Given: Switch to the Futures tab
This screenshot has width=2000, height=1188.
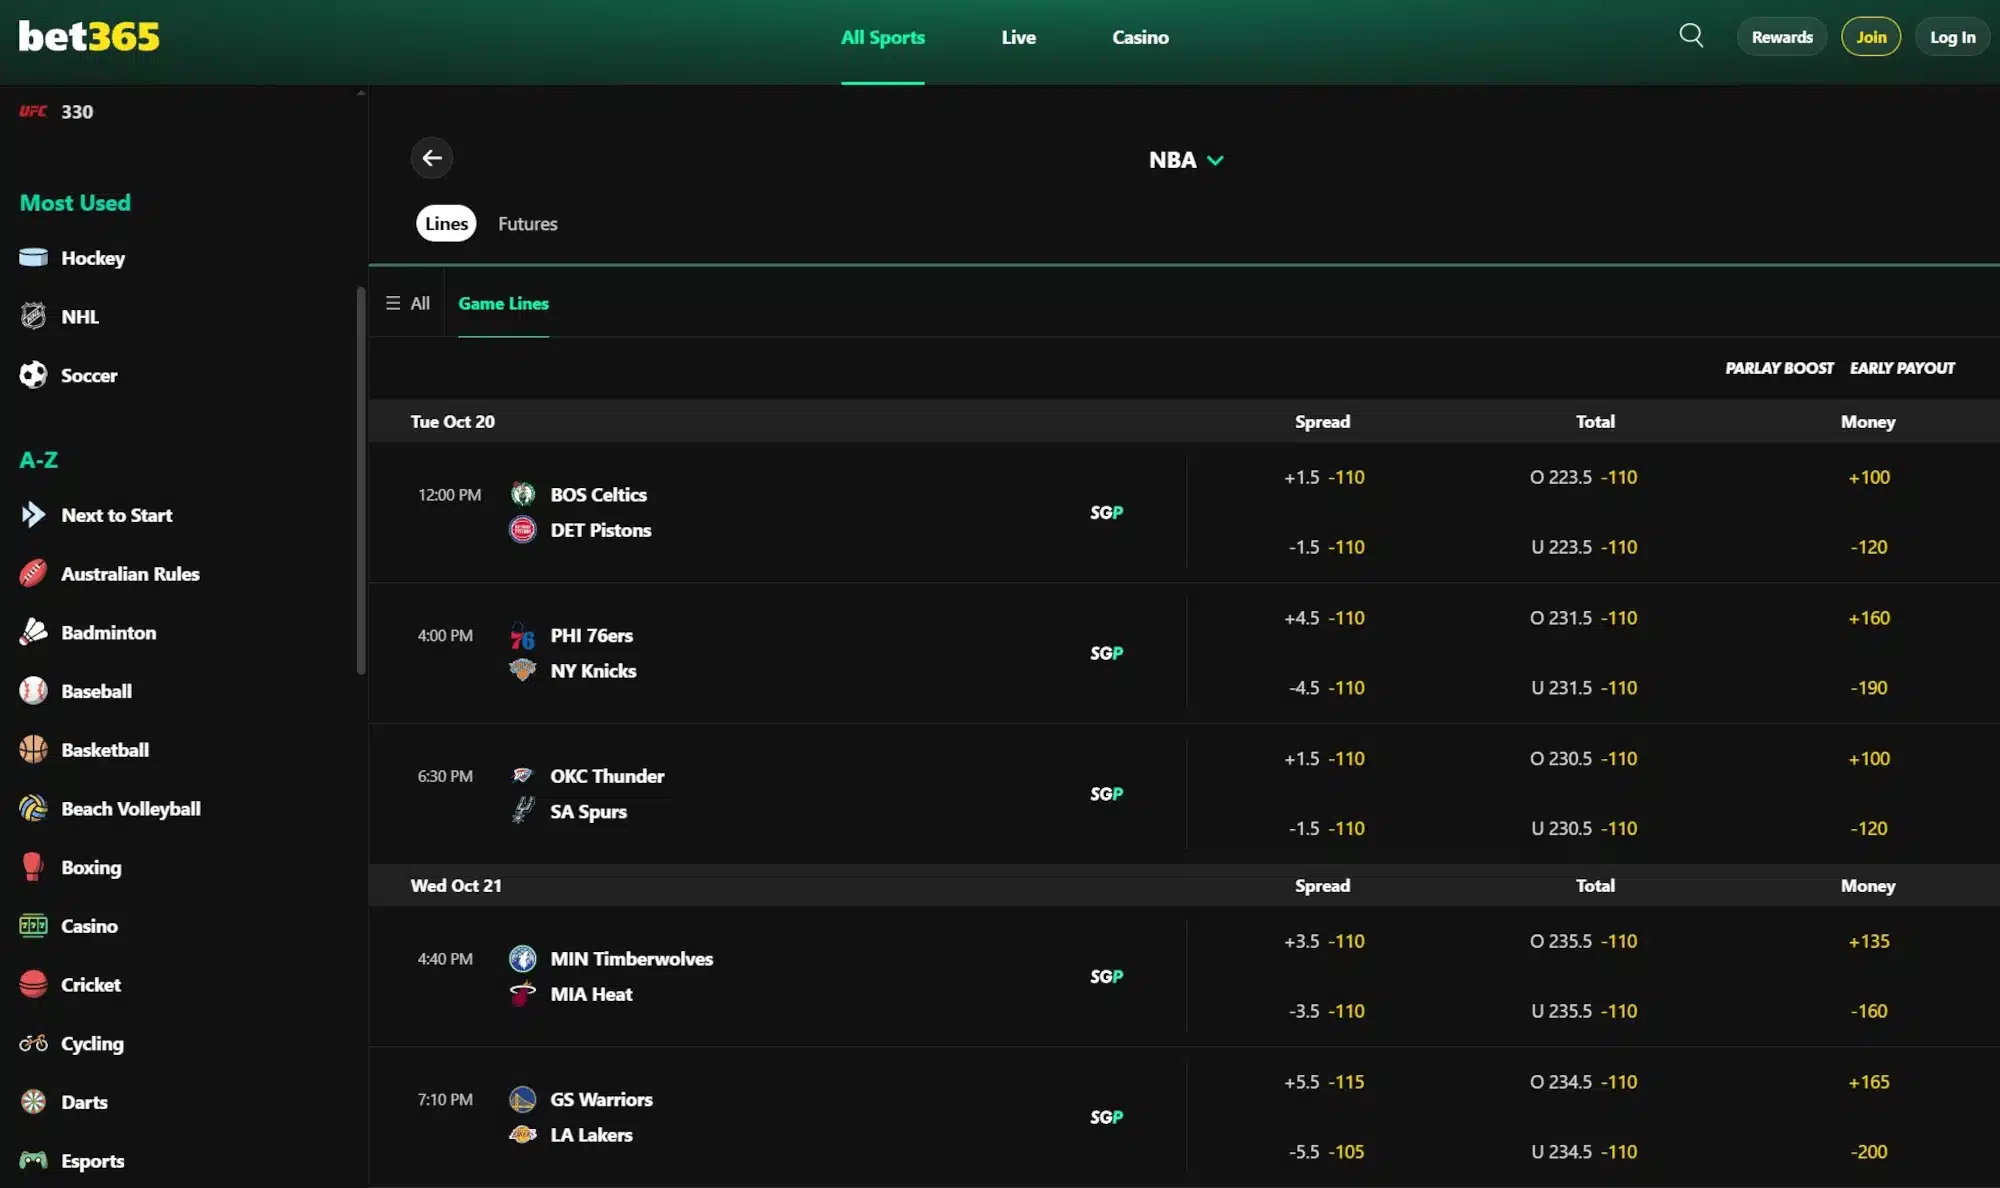Looking at the screenshot, I should click(528, 224).
